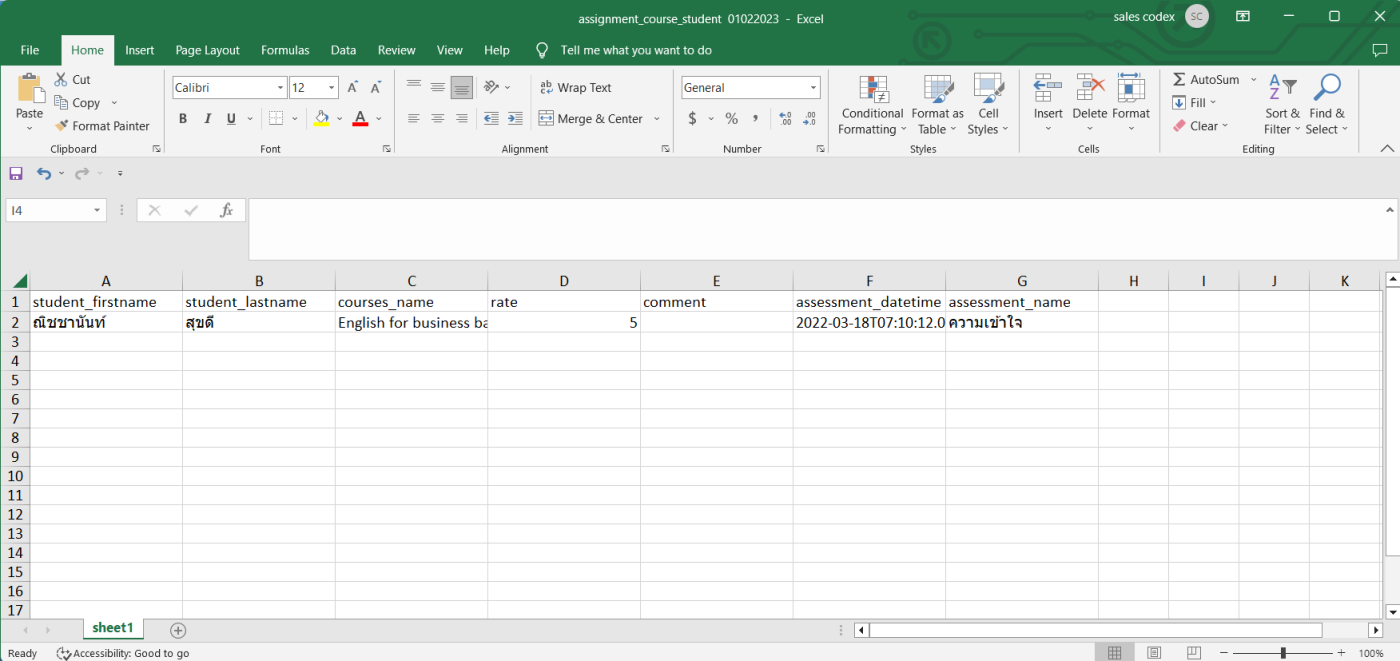
Task: Click the Merge & Center icon
Action: click(x=546, y=118)
